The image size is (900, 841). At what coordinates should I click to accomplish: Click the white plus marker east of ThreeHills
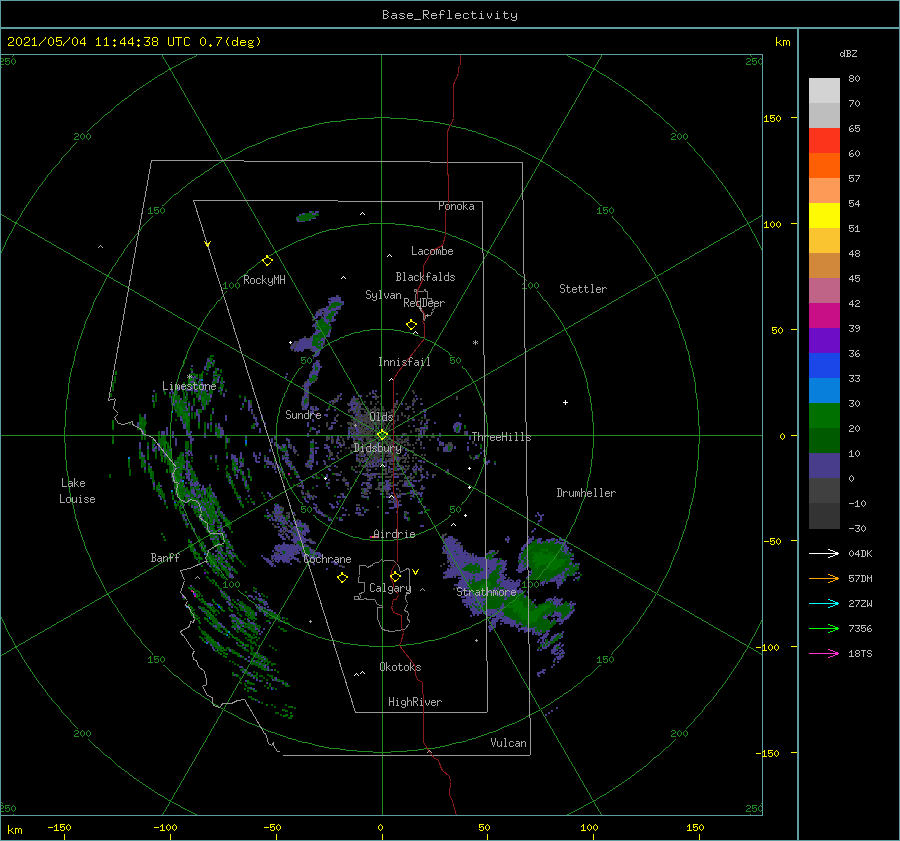coord(565,402)
